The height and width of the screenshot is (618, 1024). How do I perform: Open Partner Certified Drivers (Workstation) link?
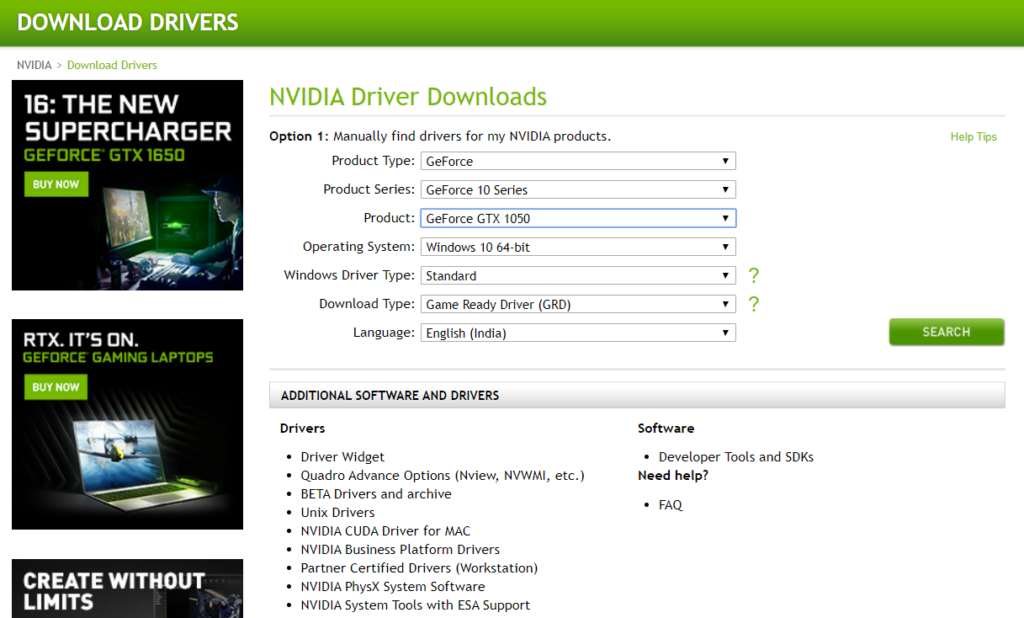[x=419, y=568]
